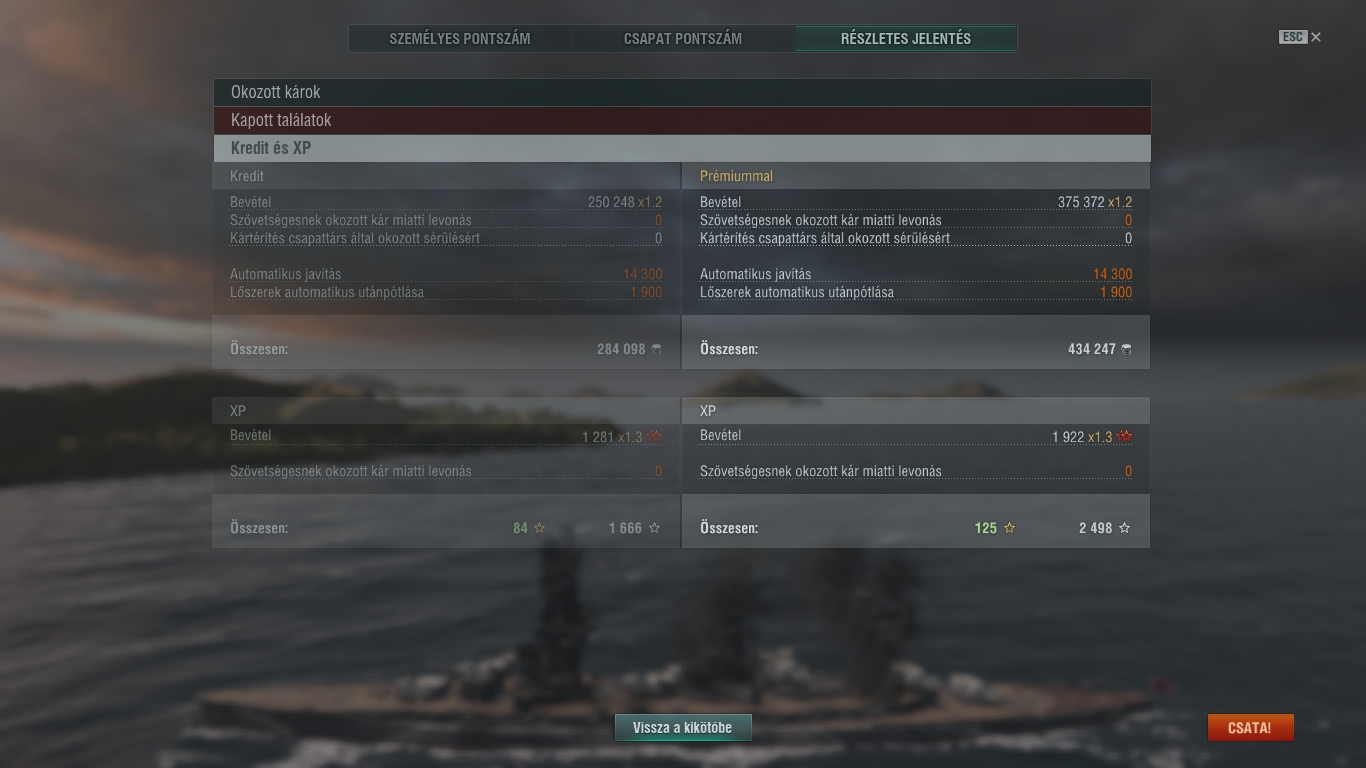The height and width of the screenshot is (768, 1366).
Task: Click the Prémiummal column header
Action: point(736,176)
